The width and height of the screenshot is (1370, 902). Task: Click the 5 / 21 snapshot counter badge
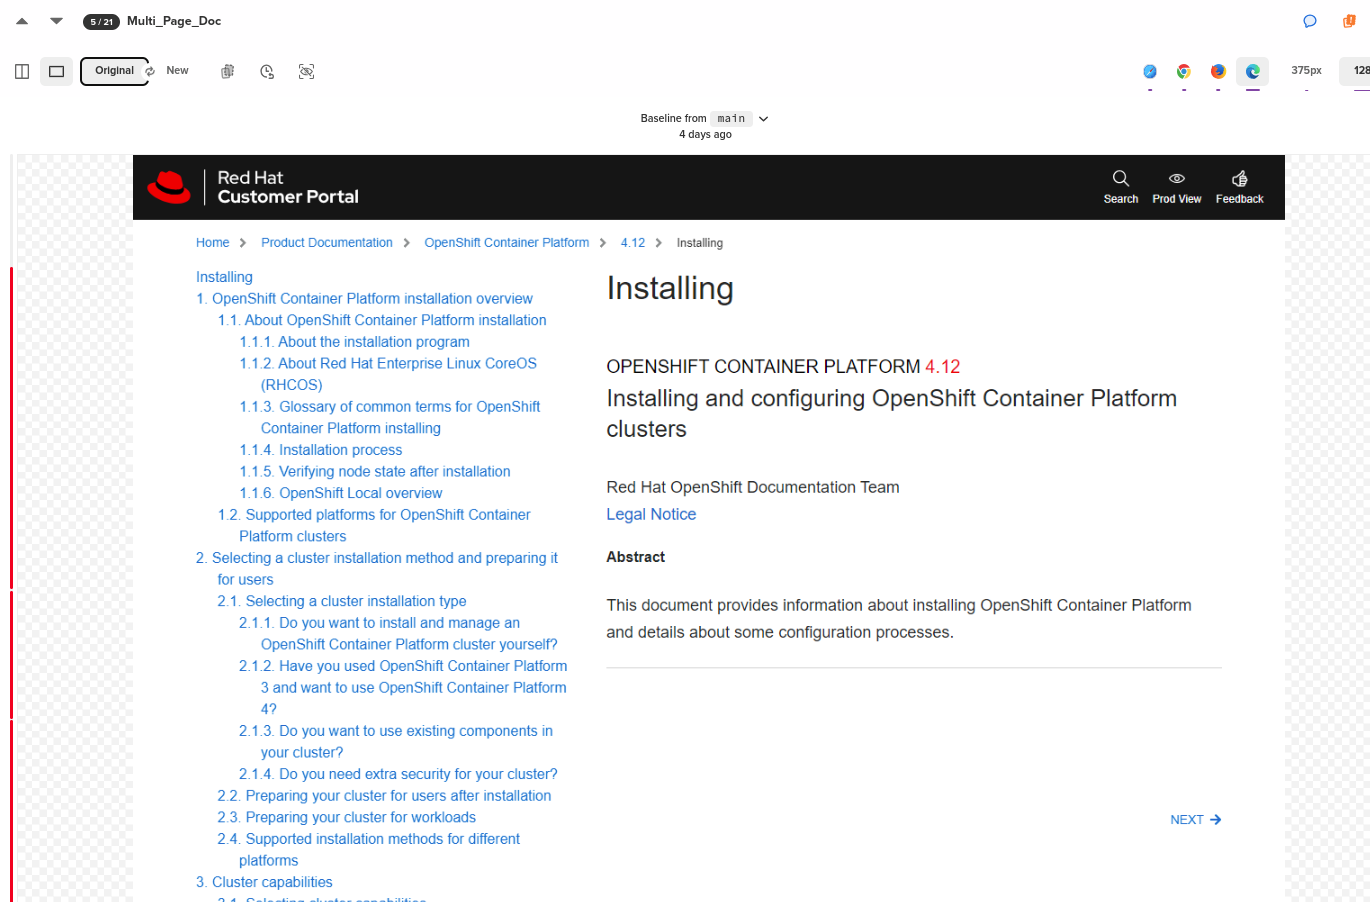pyautogui.click(x=101, y=22)
